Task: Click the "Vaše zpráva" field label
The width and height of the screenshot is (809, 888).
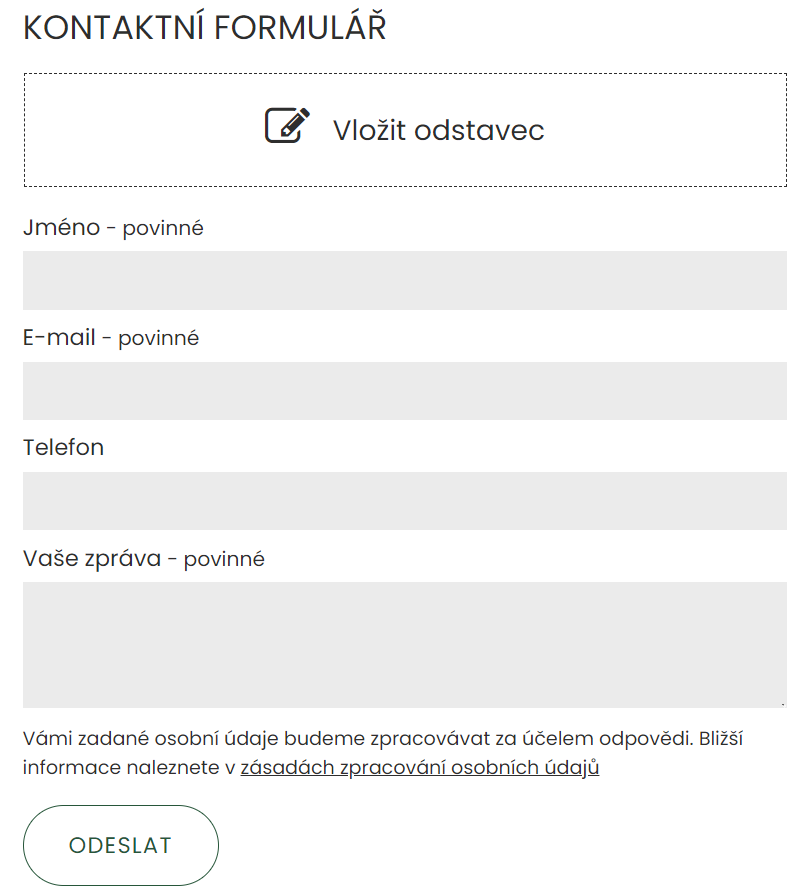Action: click(x=92, y=558)
